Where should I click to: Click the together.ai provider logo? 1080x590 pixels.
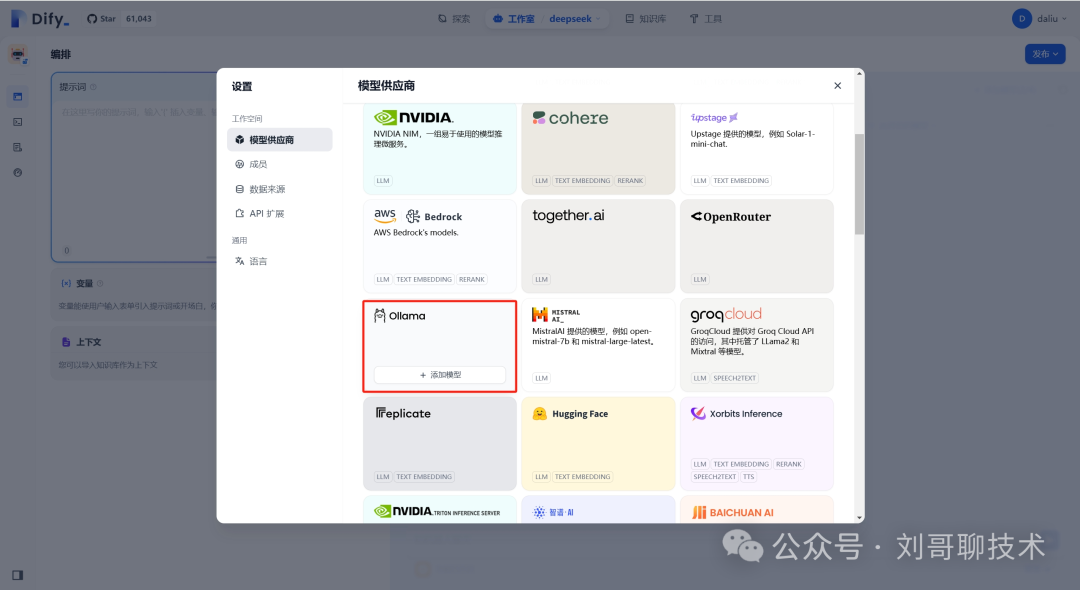[568, 215]
